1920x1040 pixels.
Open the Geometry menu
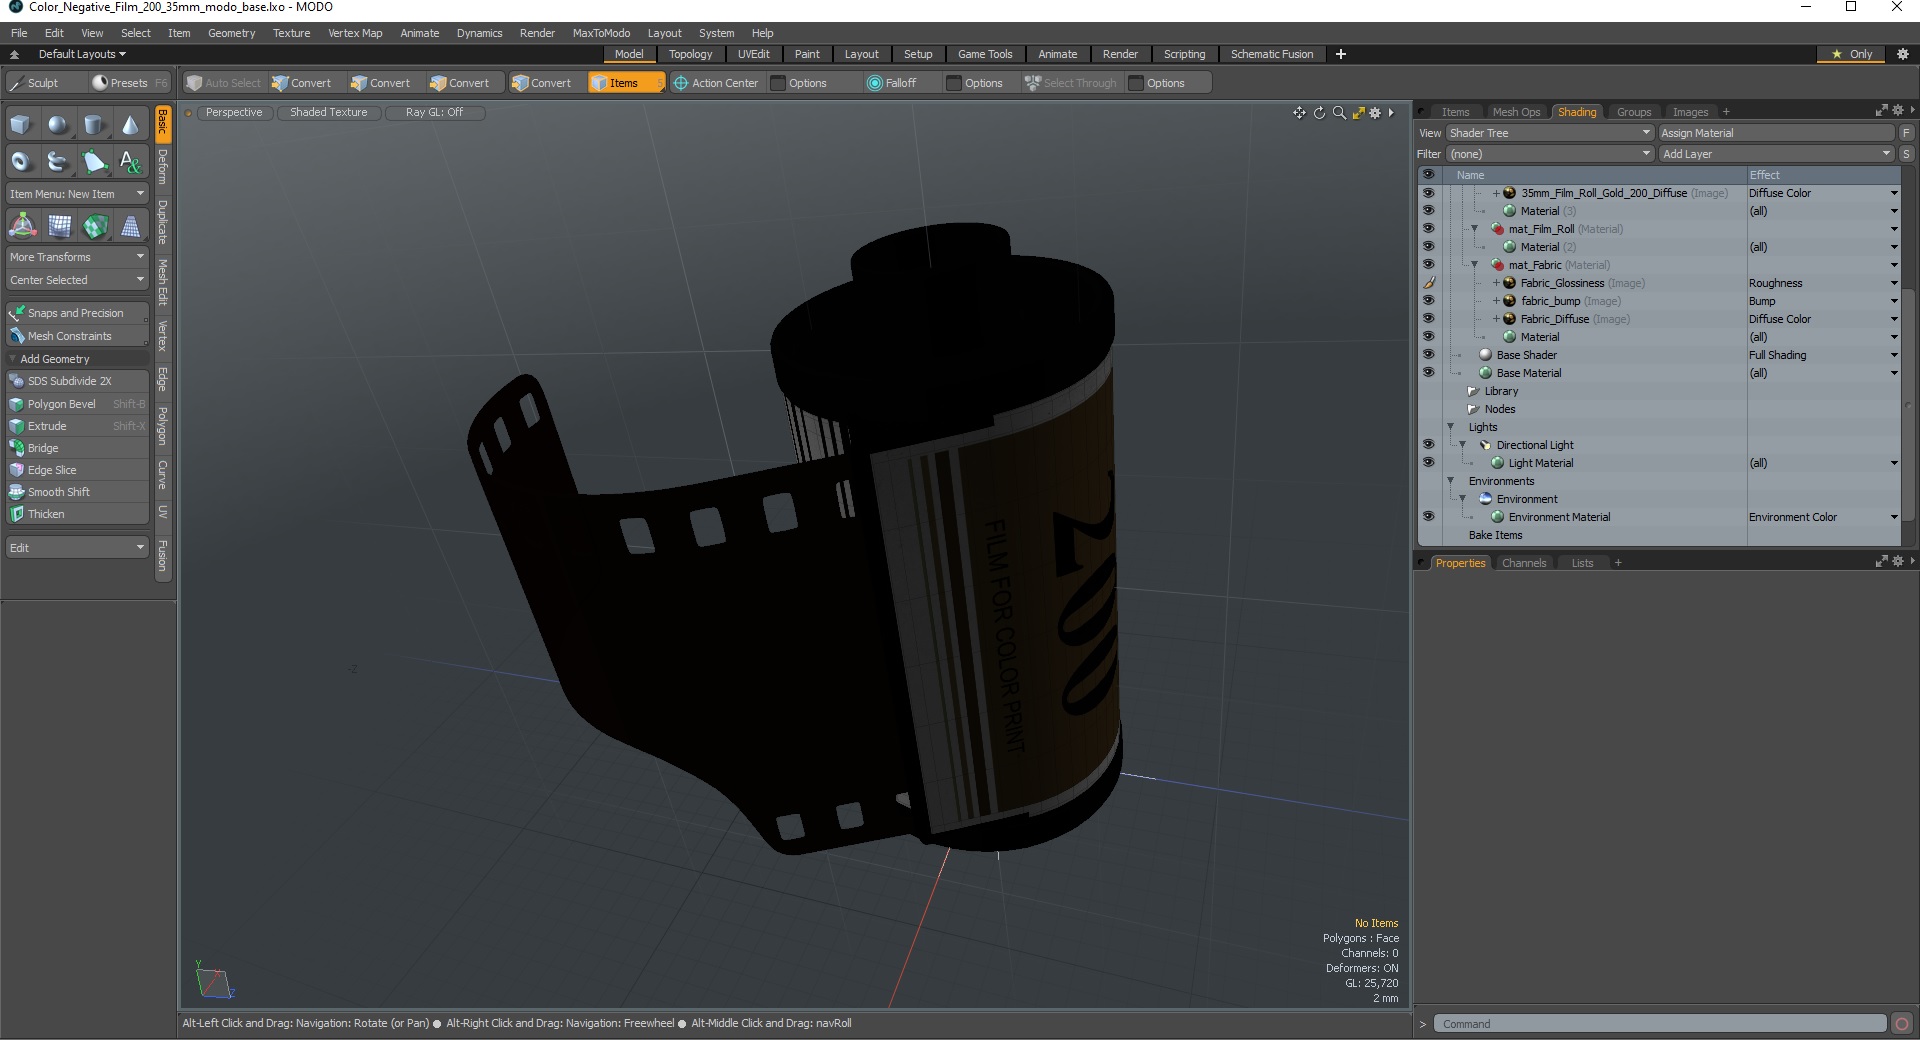(x=231, y=33)
